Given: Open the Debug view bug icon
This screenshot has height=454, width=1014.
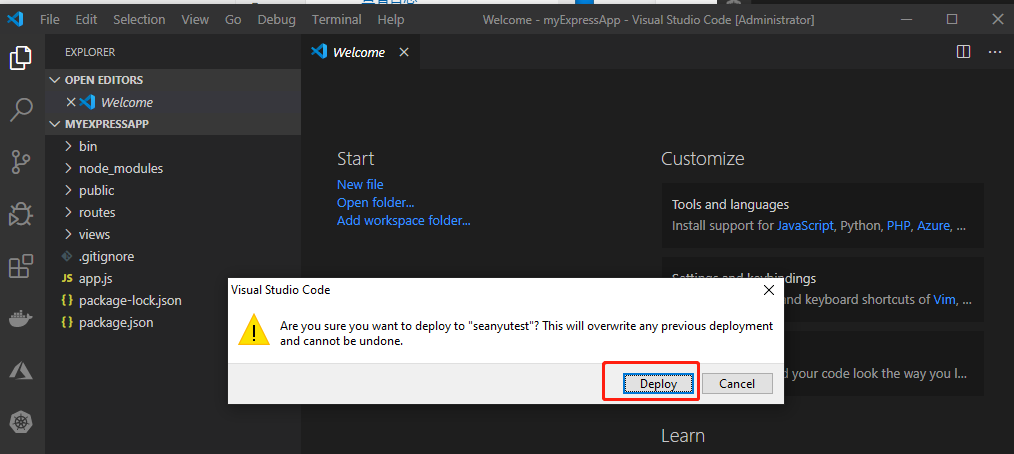Looking at the screenshot, I should (x=21, y=214).
